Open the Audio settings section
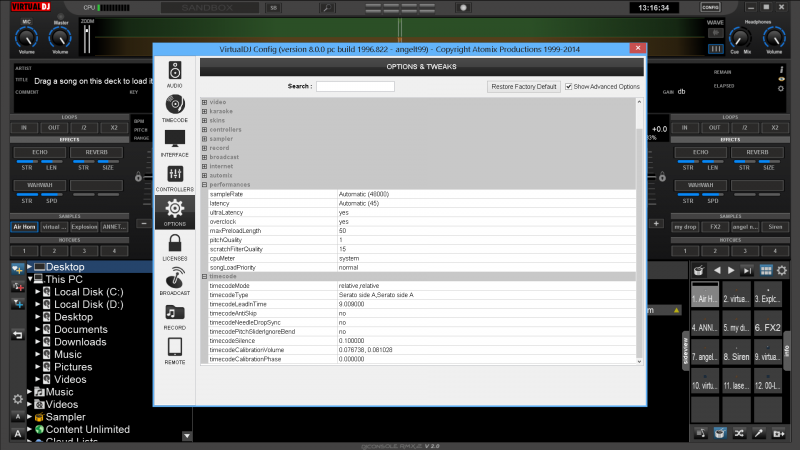 [x=174, y=75]
